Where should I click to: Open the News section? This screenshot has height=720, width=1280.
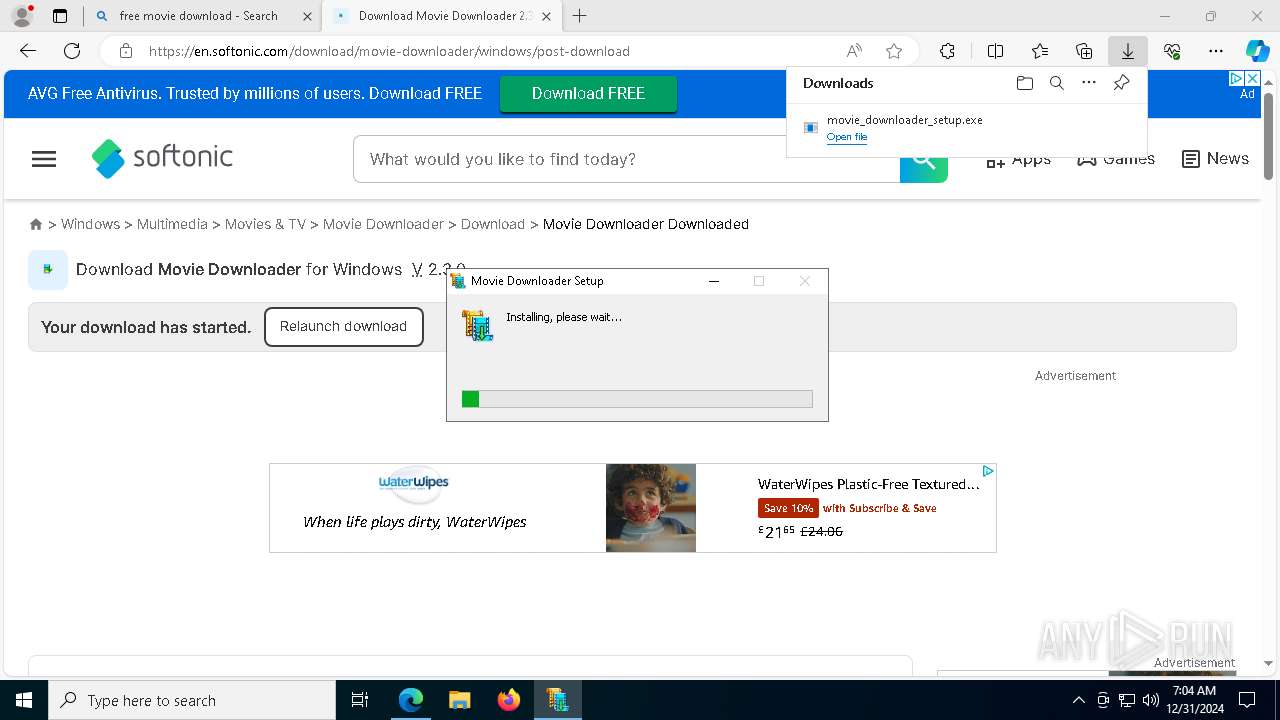pyautogui.click(x=1215, y=159)
